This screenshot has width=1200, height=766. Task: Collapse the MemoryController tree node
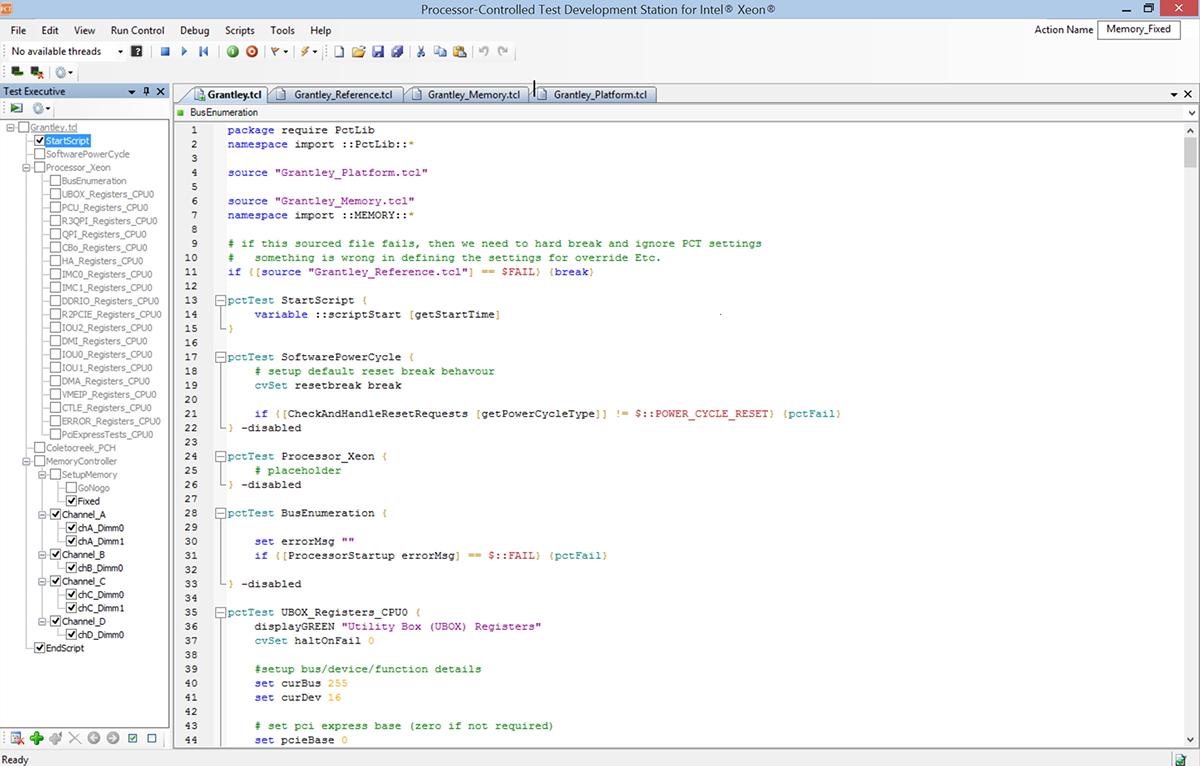[x=25, y=461]
